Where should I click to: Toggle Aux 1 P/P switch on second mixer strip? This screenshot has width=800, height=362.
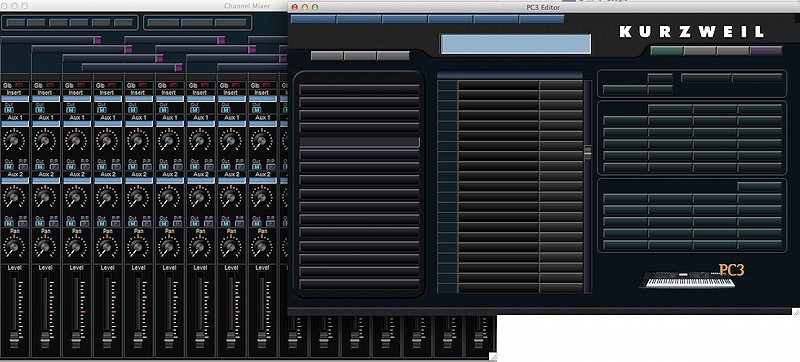pos(54,166)
